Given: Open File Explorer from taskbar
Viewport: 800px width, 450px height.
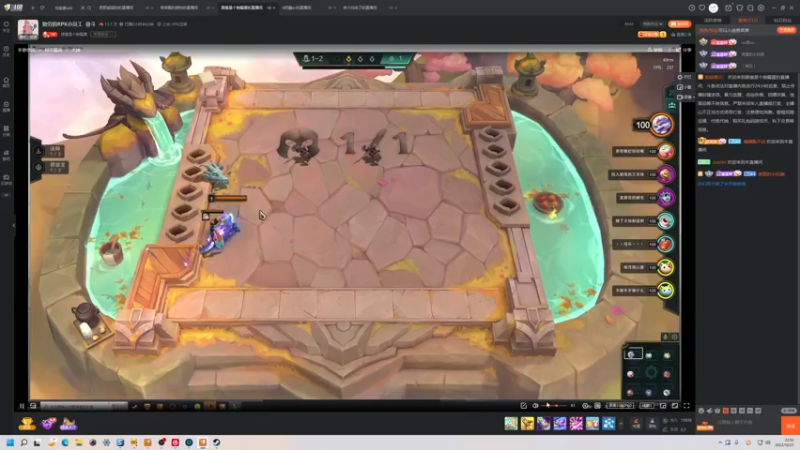Looking at the screenshot, I should pos(79,442).
